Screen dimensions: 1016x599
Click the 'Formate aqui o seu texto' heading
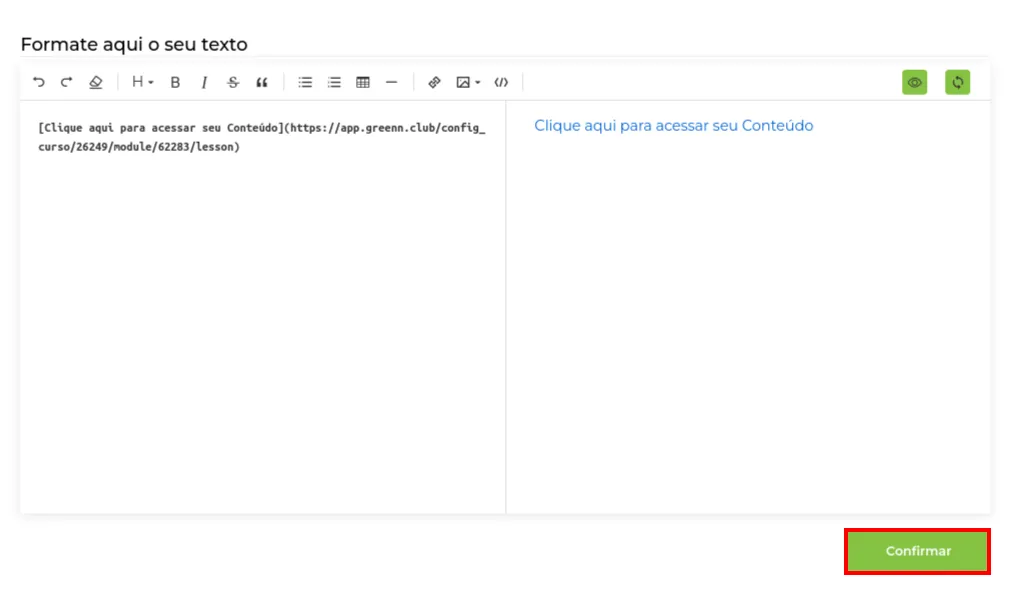(x=134, y=44)
